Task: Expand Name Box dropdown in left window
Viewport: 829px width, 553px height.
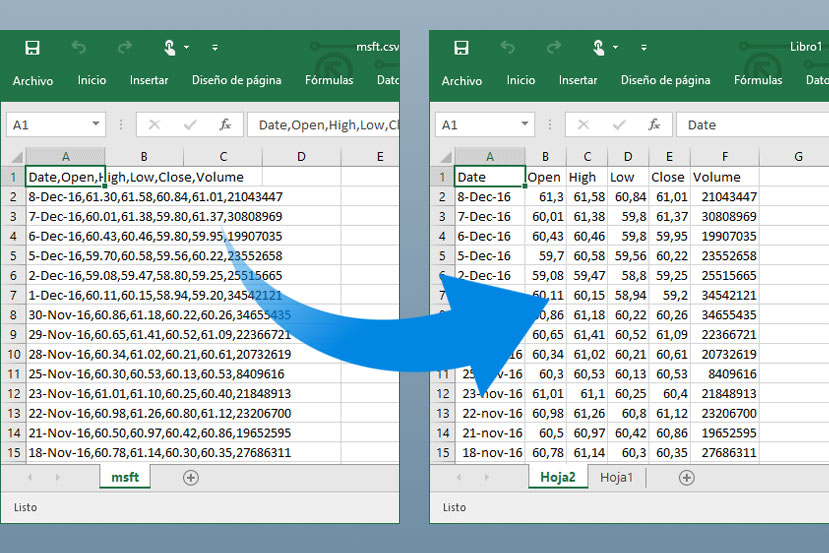Action: 96,125
